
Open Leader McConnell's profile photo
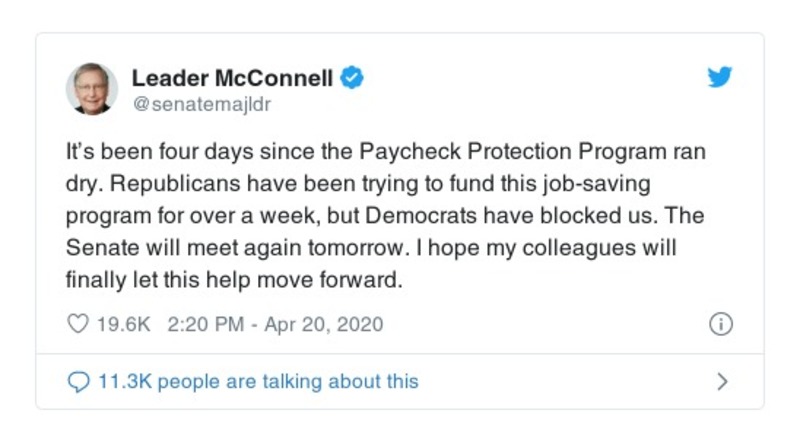[x=92, y=88]
